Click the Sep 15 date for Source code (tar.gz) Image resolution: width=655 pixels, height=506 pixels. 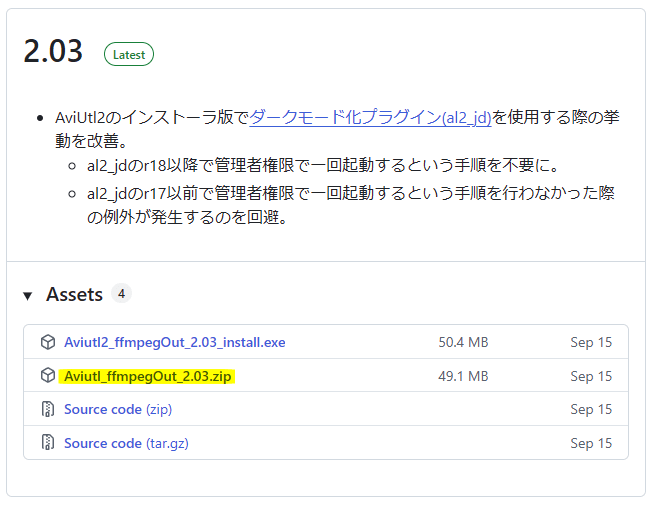tap(591, 442)
